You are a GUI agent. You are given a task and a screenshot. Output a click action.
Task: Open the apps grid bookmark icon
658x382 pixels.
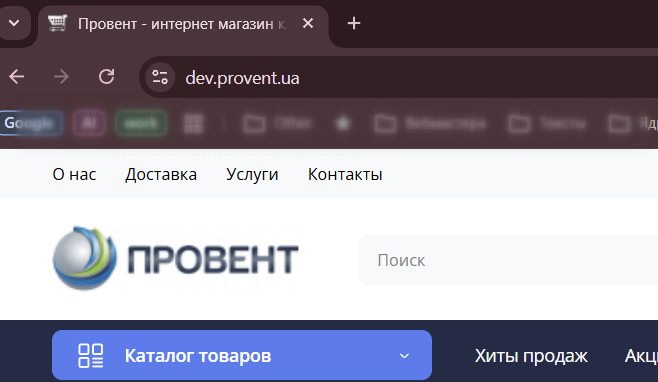(x=193, y=123)
